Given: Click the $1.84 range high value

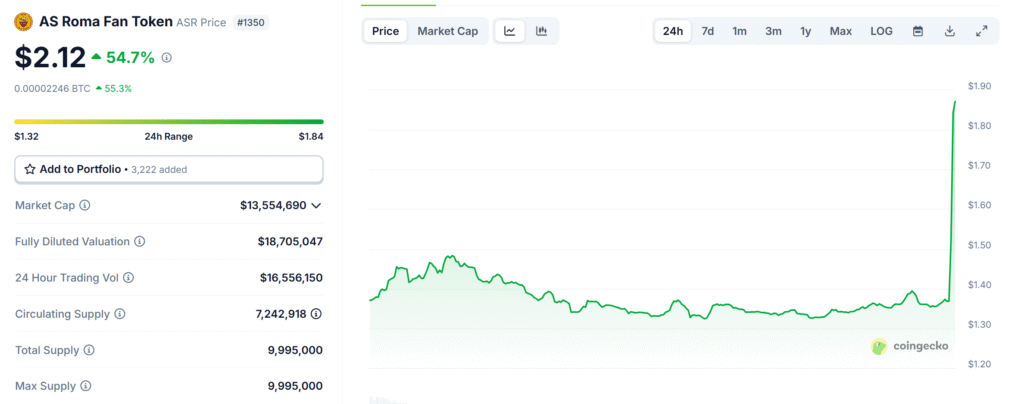Looking at the screenshot, I should (311, 136).
